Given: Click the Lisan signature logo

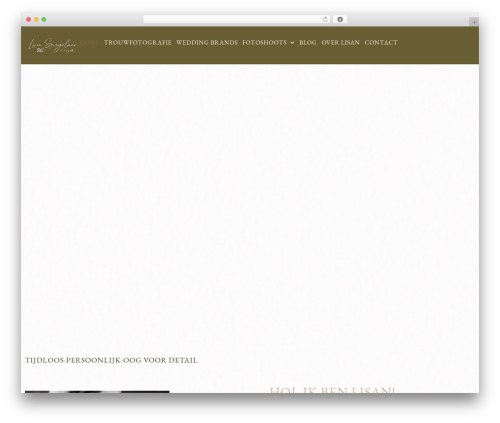Looking at the screenshot, I should pyautogui.click(x=52, y=45).
